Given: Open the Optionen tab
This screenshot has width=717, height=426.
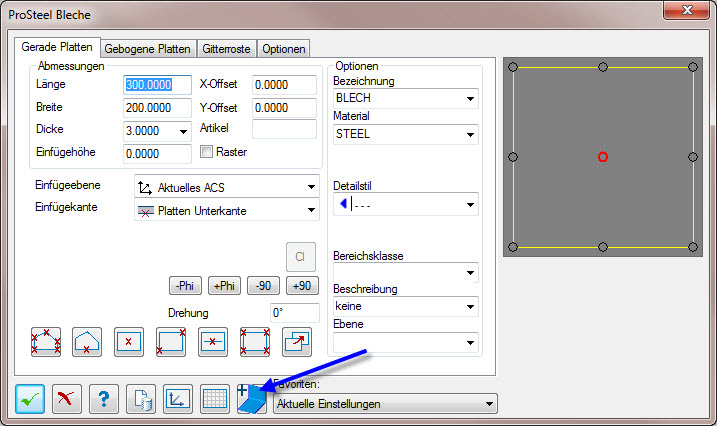Looking at the screenshot, I should [x=284, y=48].
